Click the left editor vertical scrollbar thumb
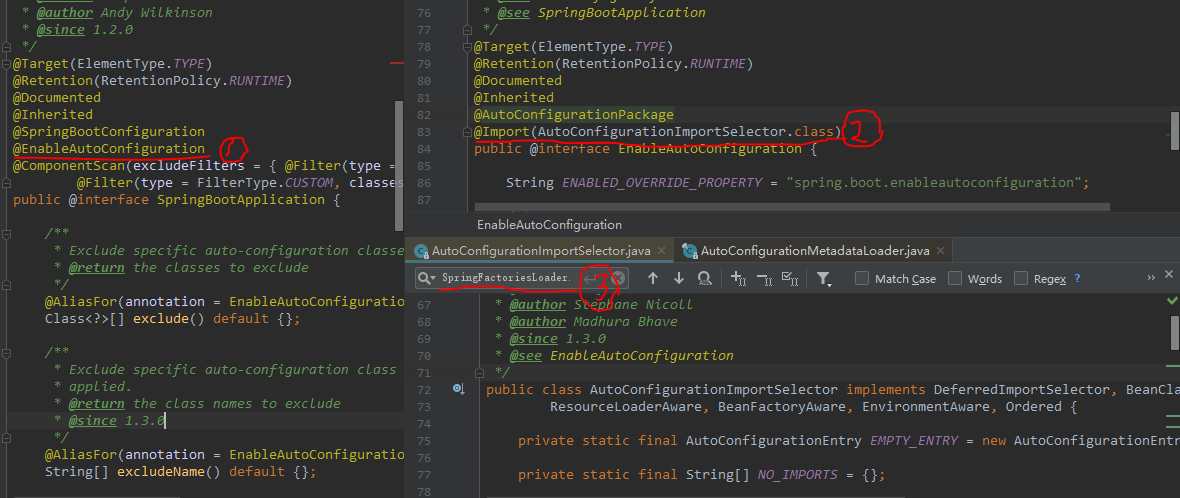The width and height of the screenshot is (1180, 498). (399, 165)
